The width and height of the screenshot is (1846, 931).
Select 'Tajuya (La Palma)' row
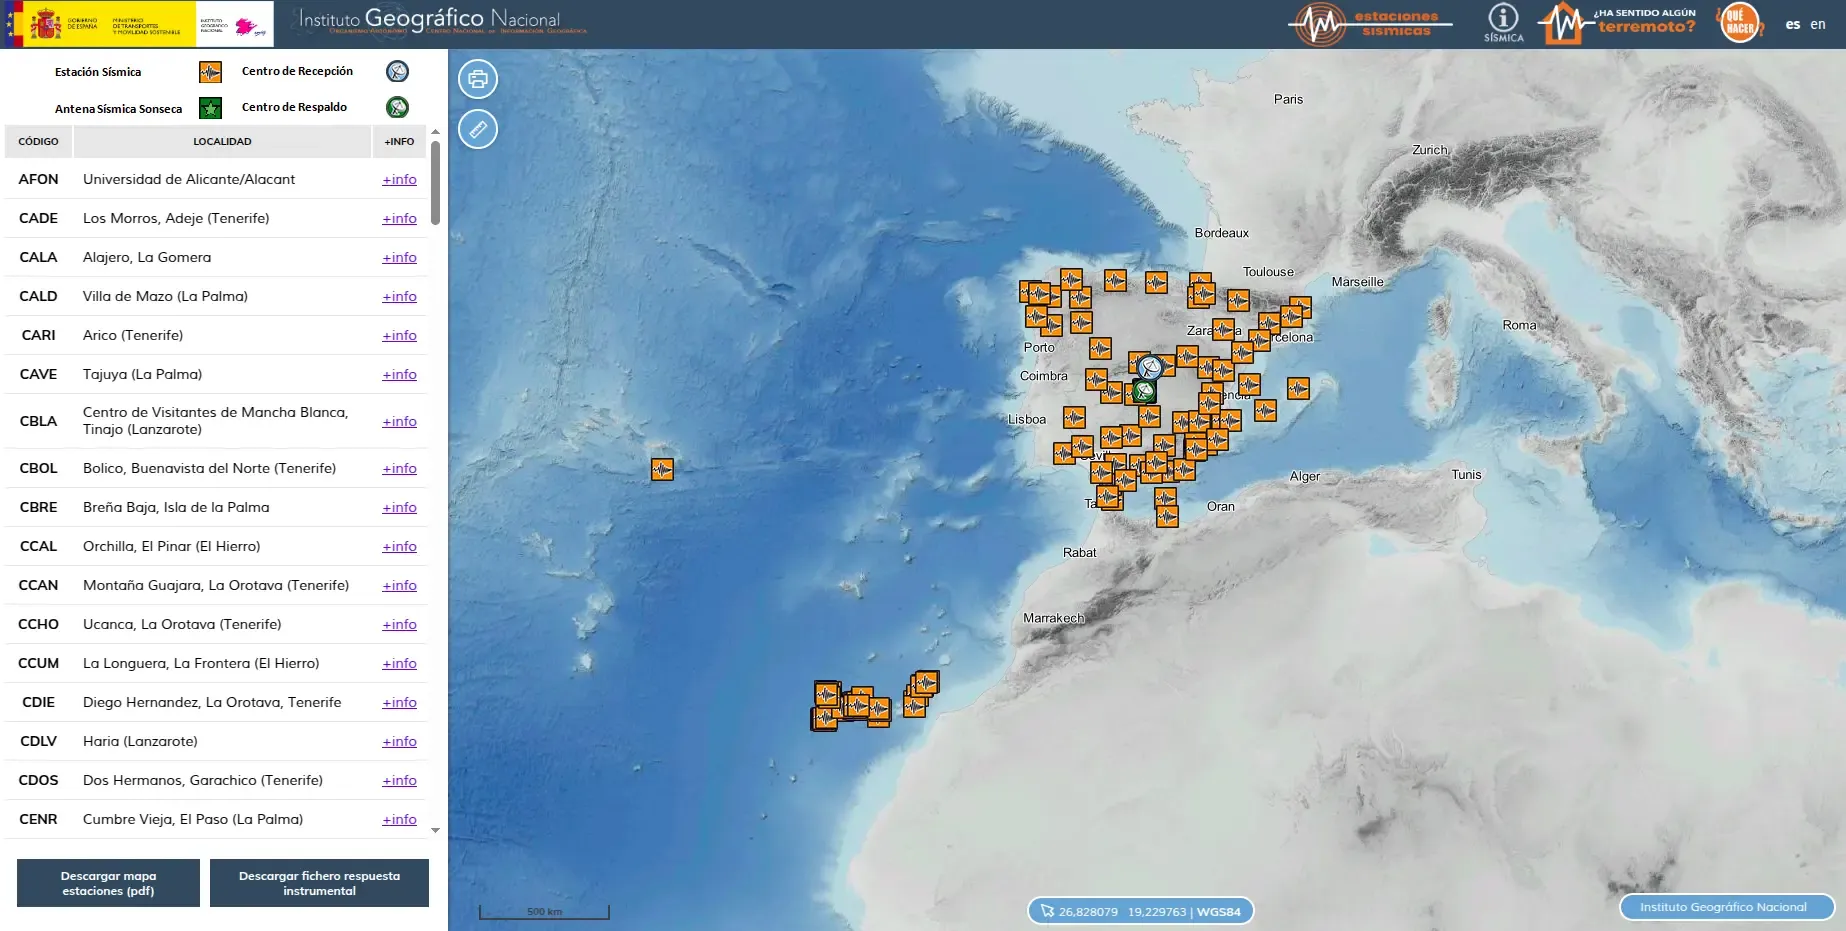tap(216, 374)
